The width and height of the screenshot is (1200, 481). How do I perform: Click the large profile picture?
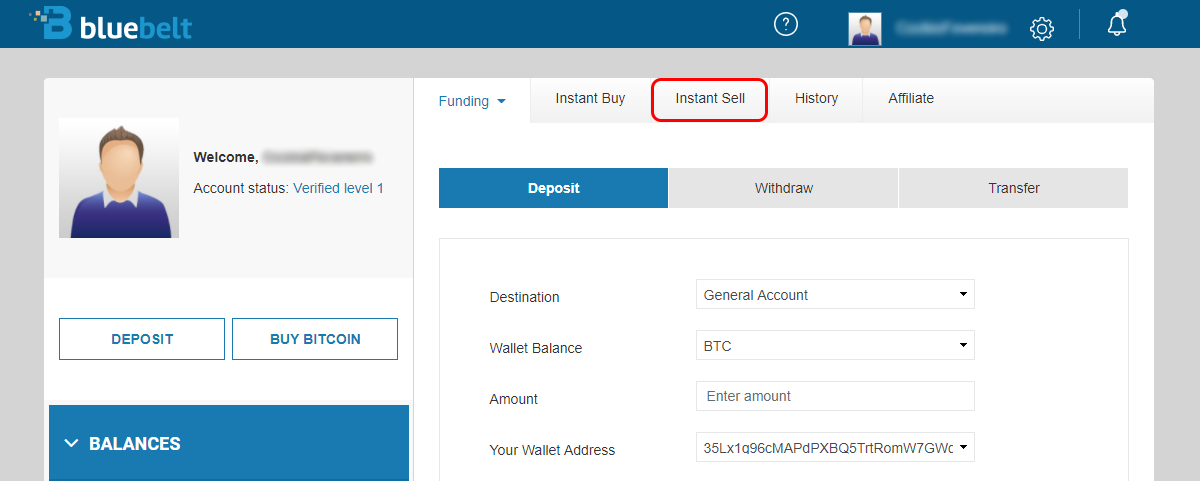(119, 178)
